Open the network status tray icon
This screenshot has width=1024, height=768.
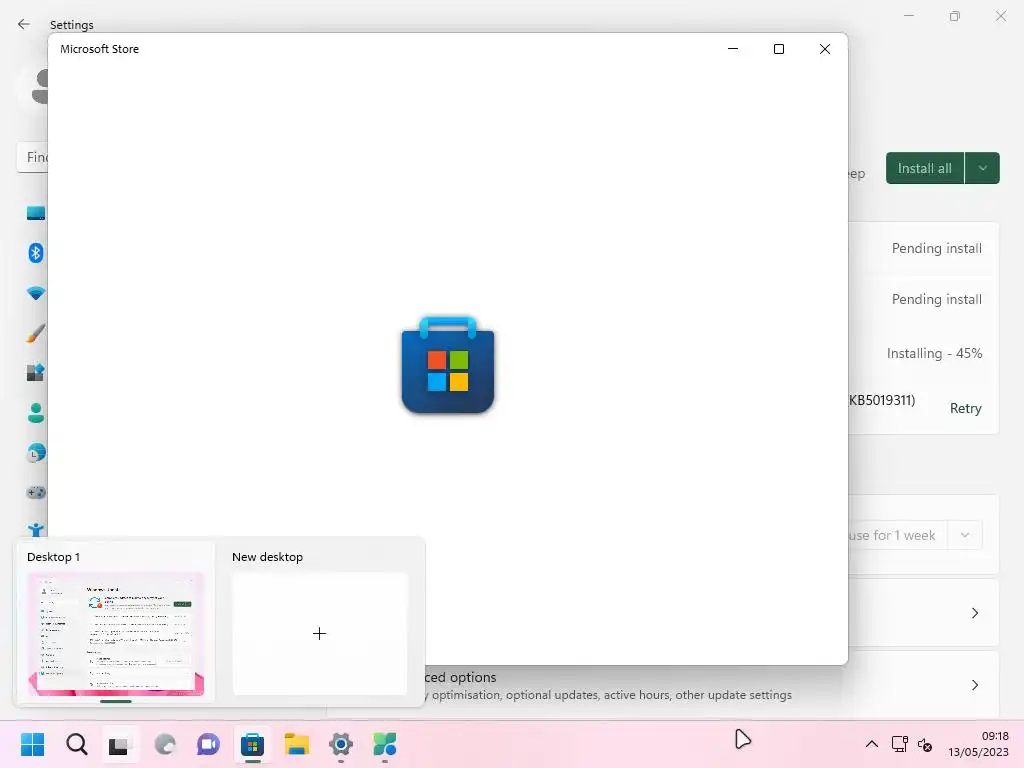(899, 744)
